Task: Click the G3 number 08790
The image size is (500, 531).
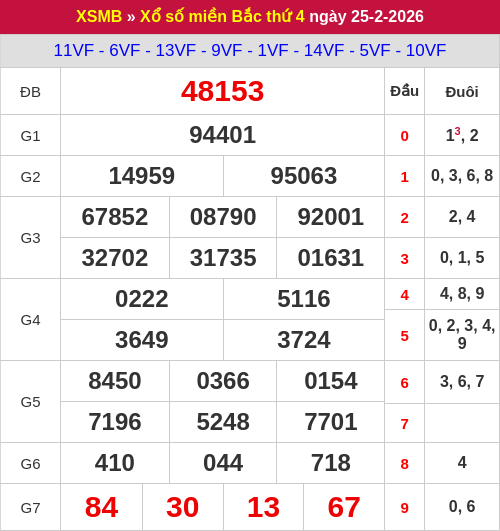Action: coord(223,217)
